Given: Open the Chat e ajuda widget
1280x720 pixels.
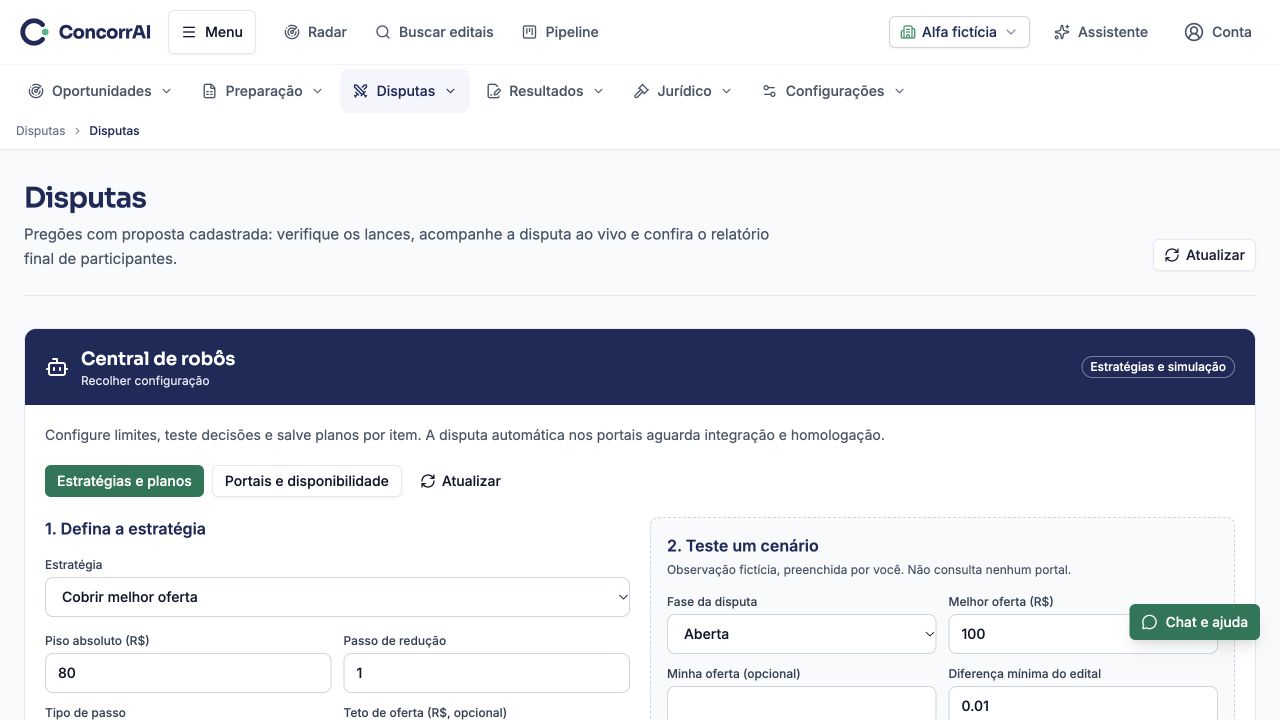Looking at the screenshot, I should coord(1194,622).
